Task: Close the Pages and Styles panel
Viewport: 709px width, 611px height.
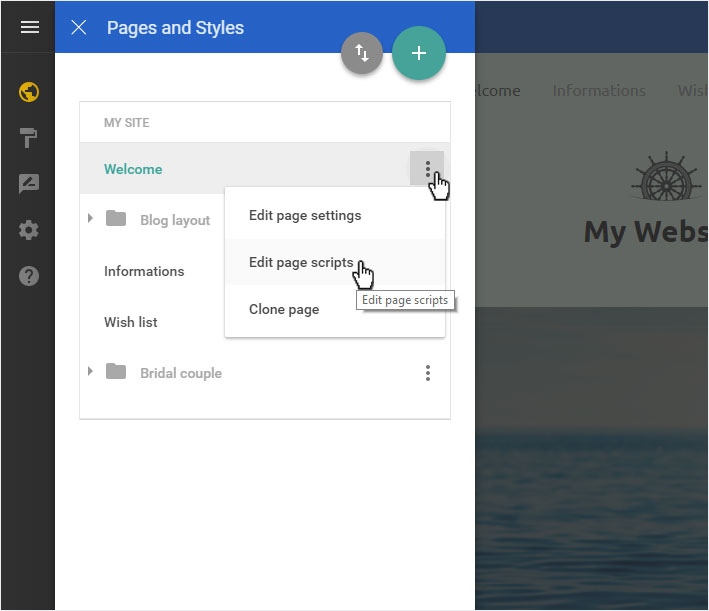Action: 79,28
